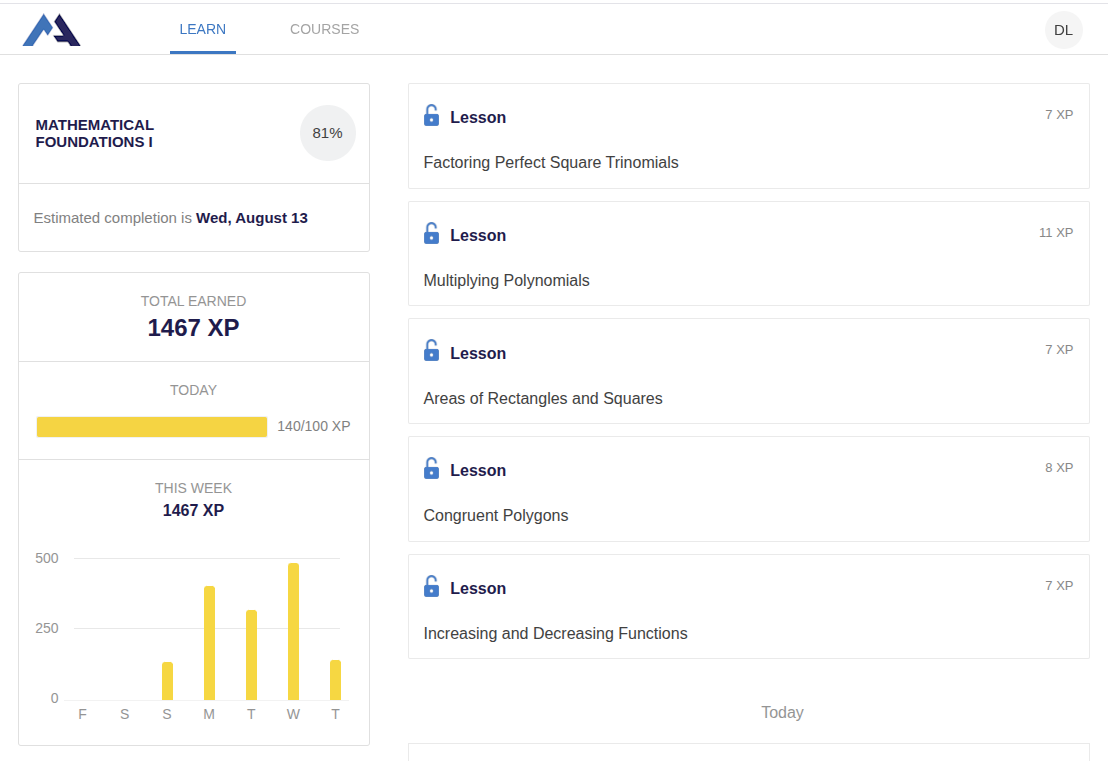Open the DL user avatar menu

[1063, 30]
